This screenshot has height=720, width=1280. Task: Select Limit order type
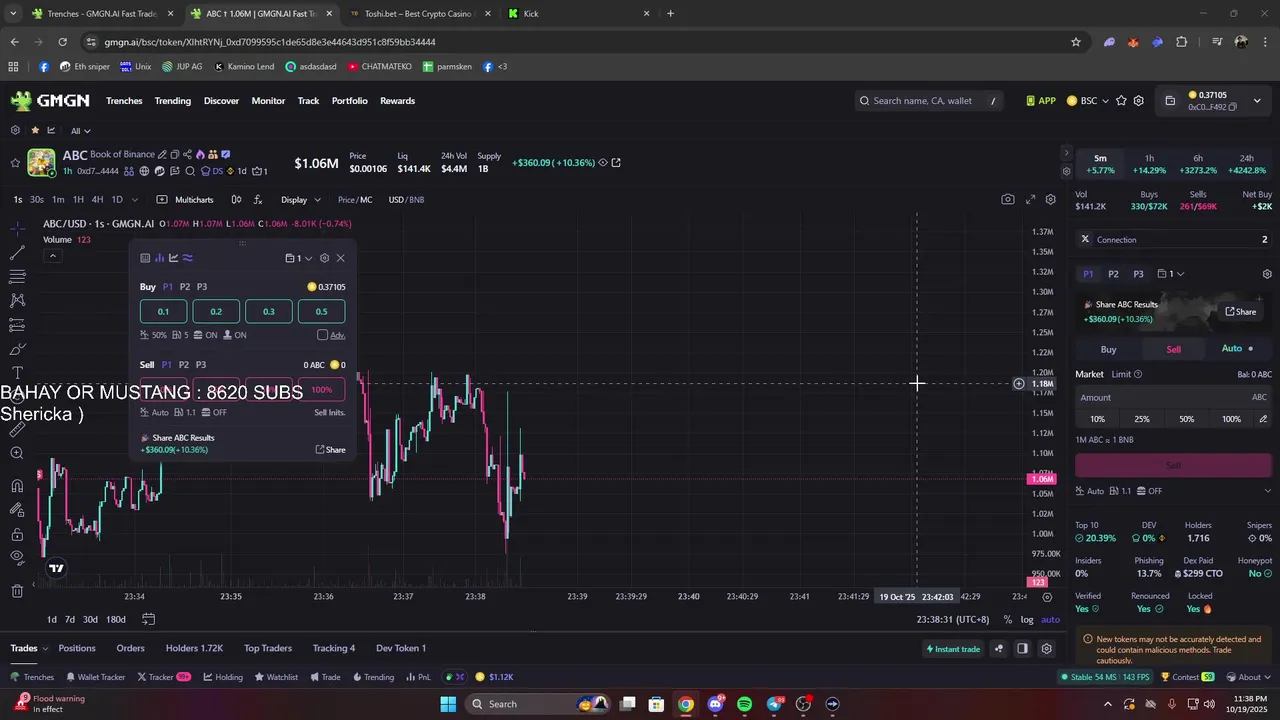(x=1121, y=374)
